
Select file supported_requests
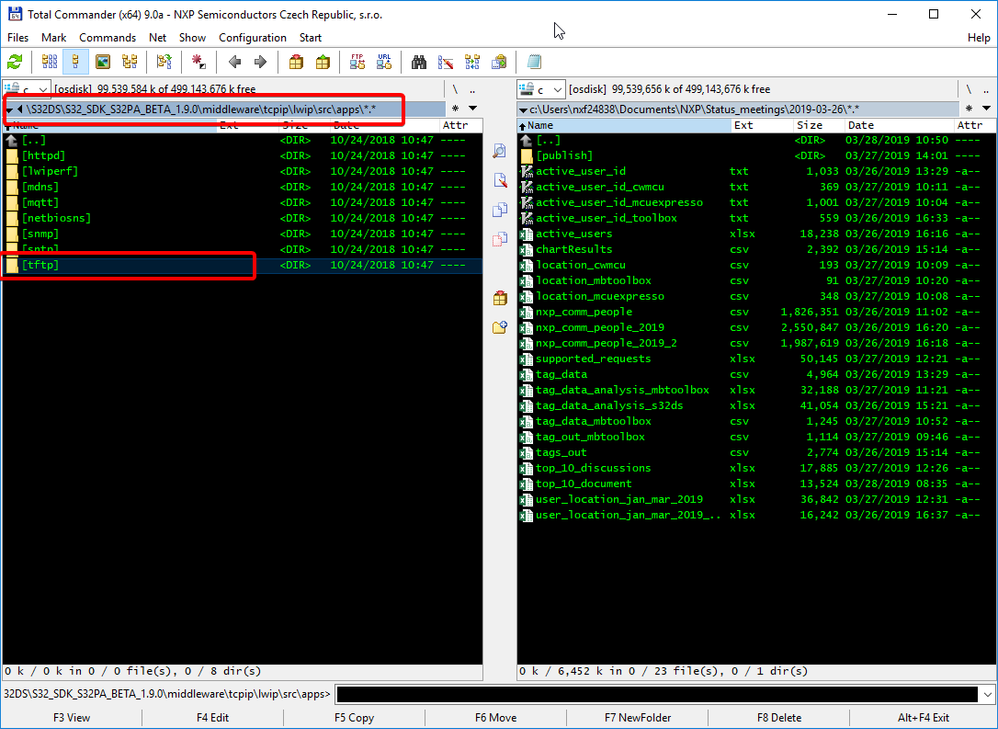756,358
